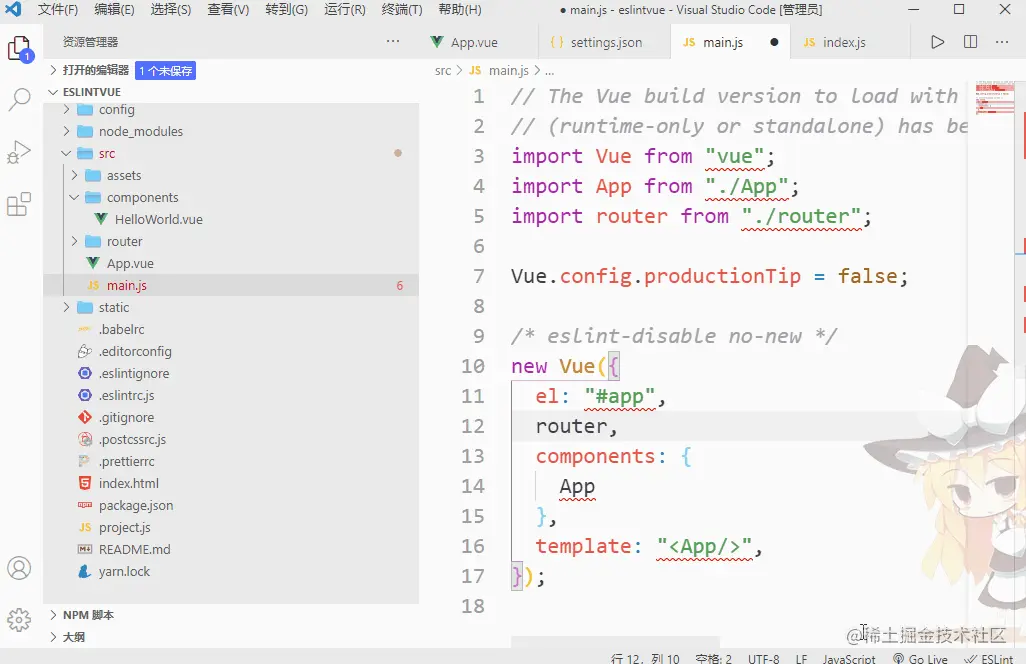Click main.js in the breadcrumb
This screenshot has height=664, width=1026.
508,71
